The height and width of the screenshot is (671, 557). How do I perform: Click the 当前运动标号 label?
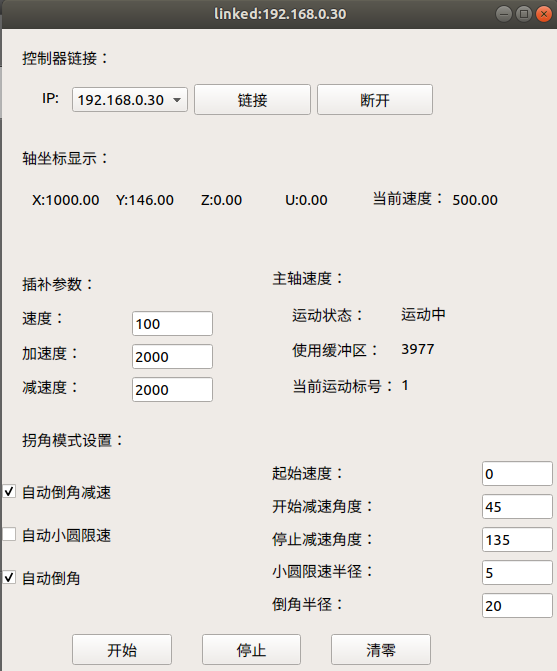(x=343, y=386)
